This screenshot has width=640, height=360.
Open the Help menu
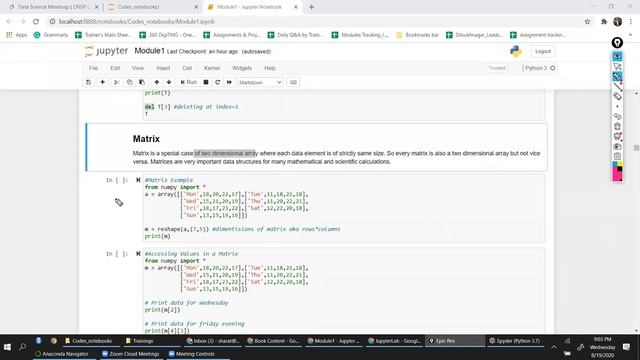(270, 68)
